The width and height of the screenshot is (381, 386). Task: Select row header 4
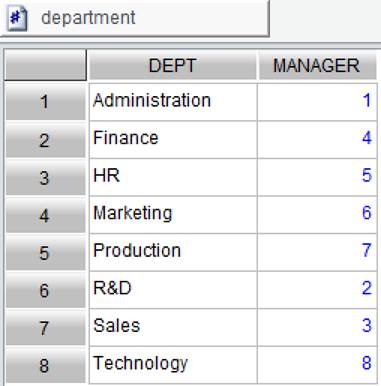(45, 215)
